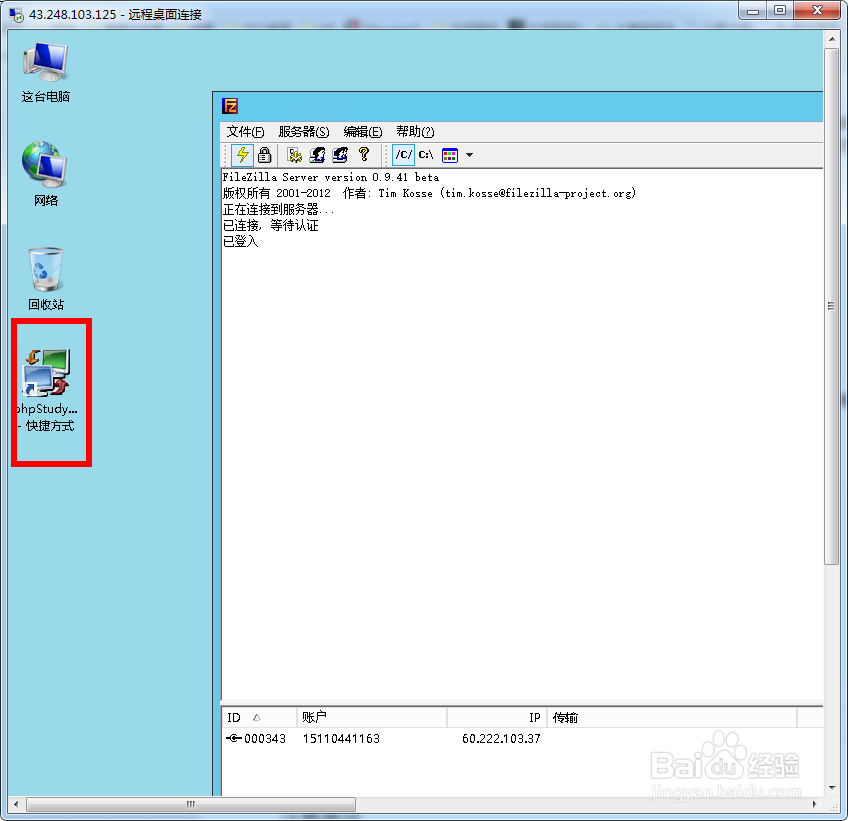Select the 回收站 recycle bin icon
848x821 pixels.
click(x=46, y=279)
